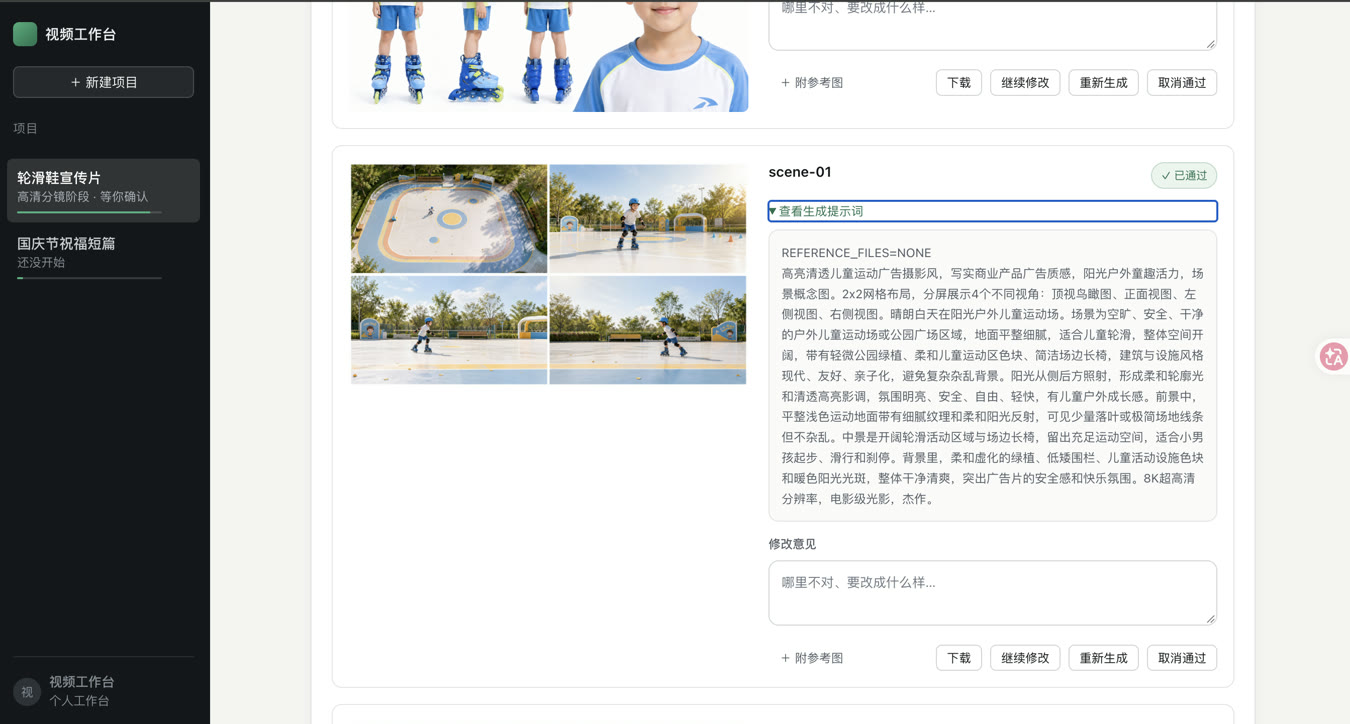Click the 视频工作台 app title
Image resolution: width=1350 pixels, height=724 pixels.
[81, 34]
